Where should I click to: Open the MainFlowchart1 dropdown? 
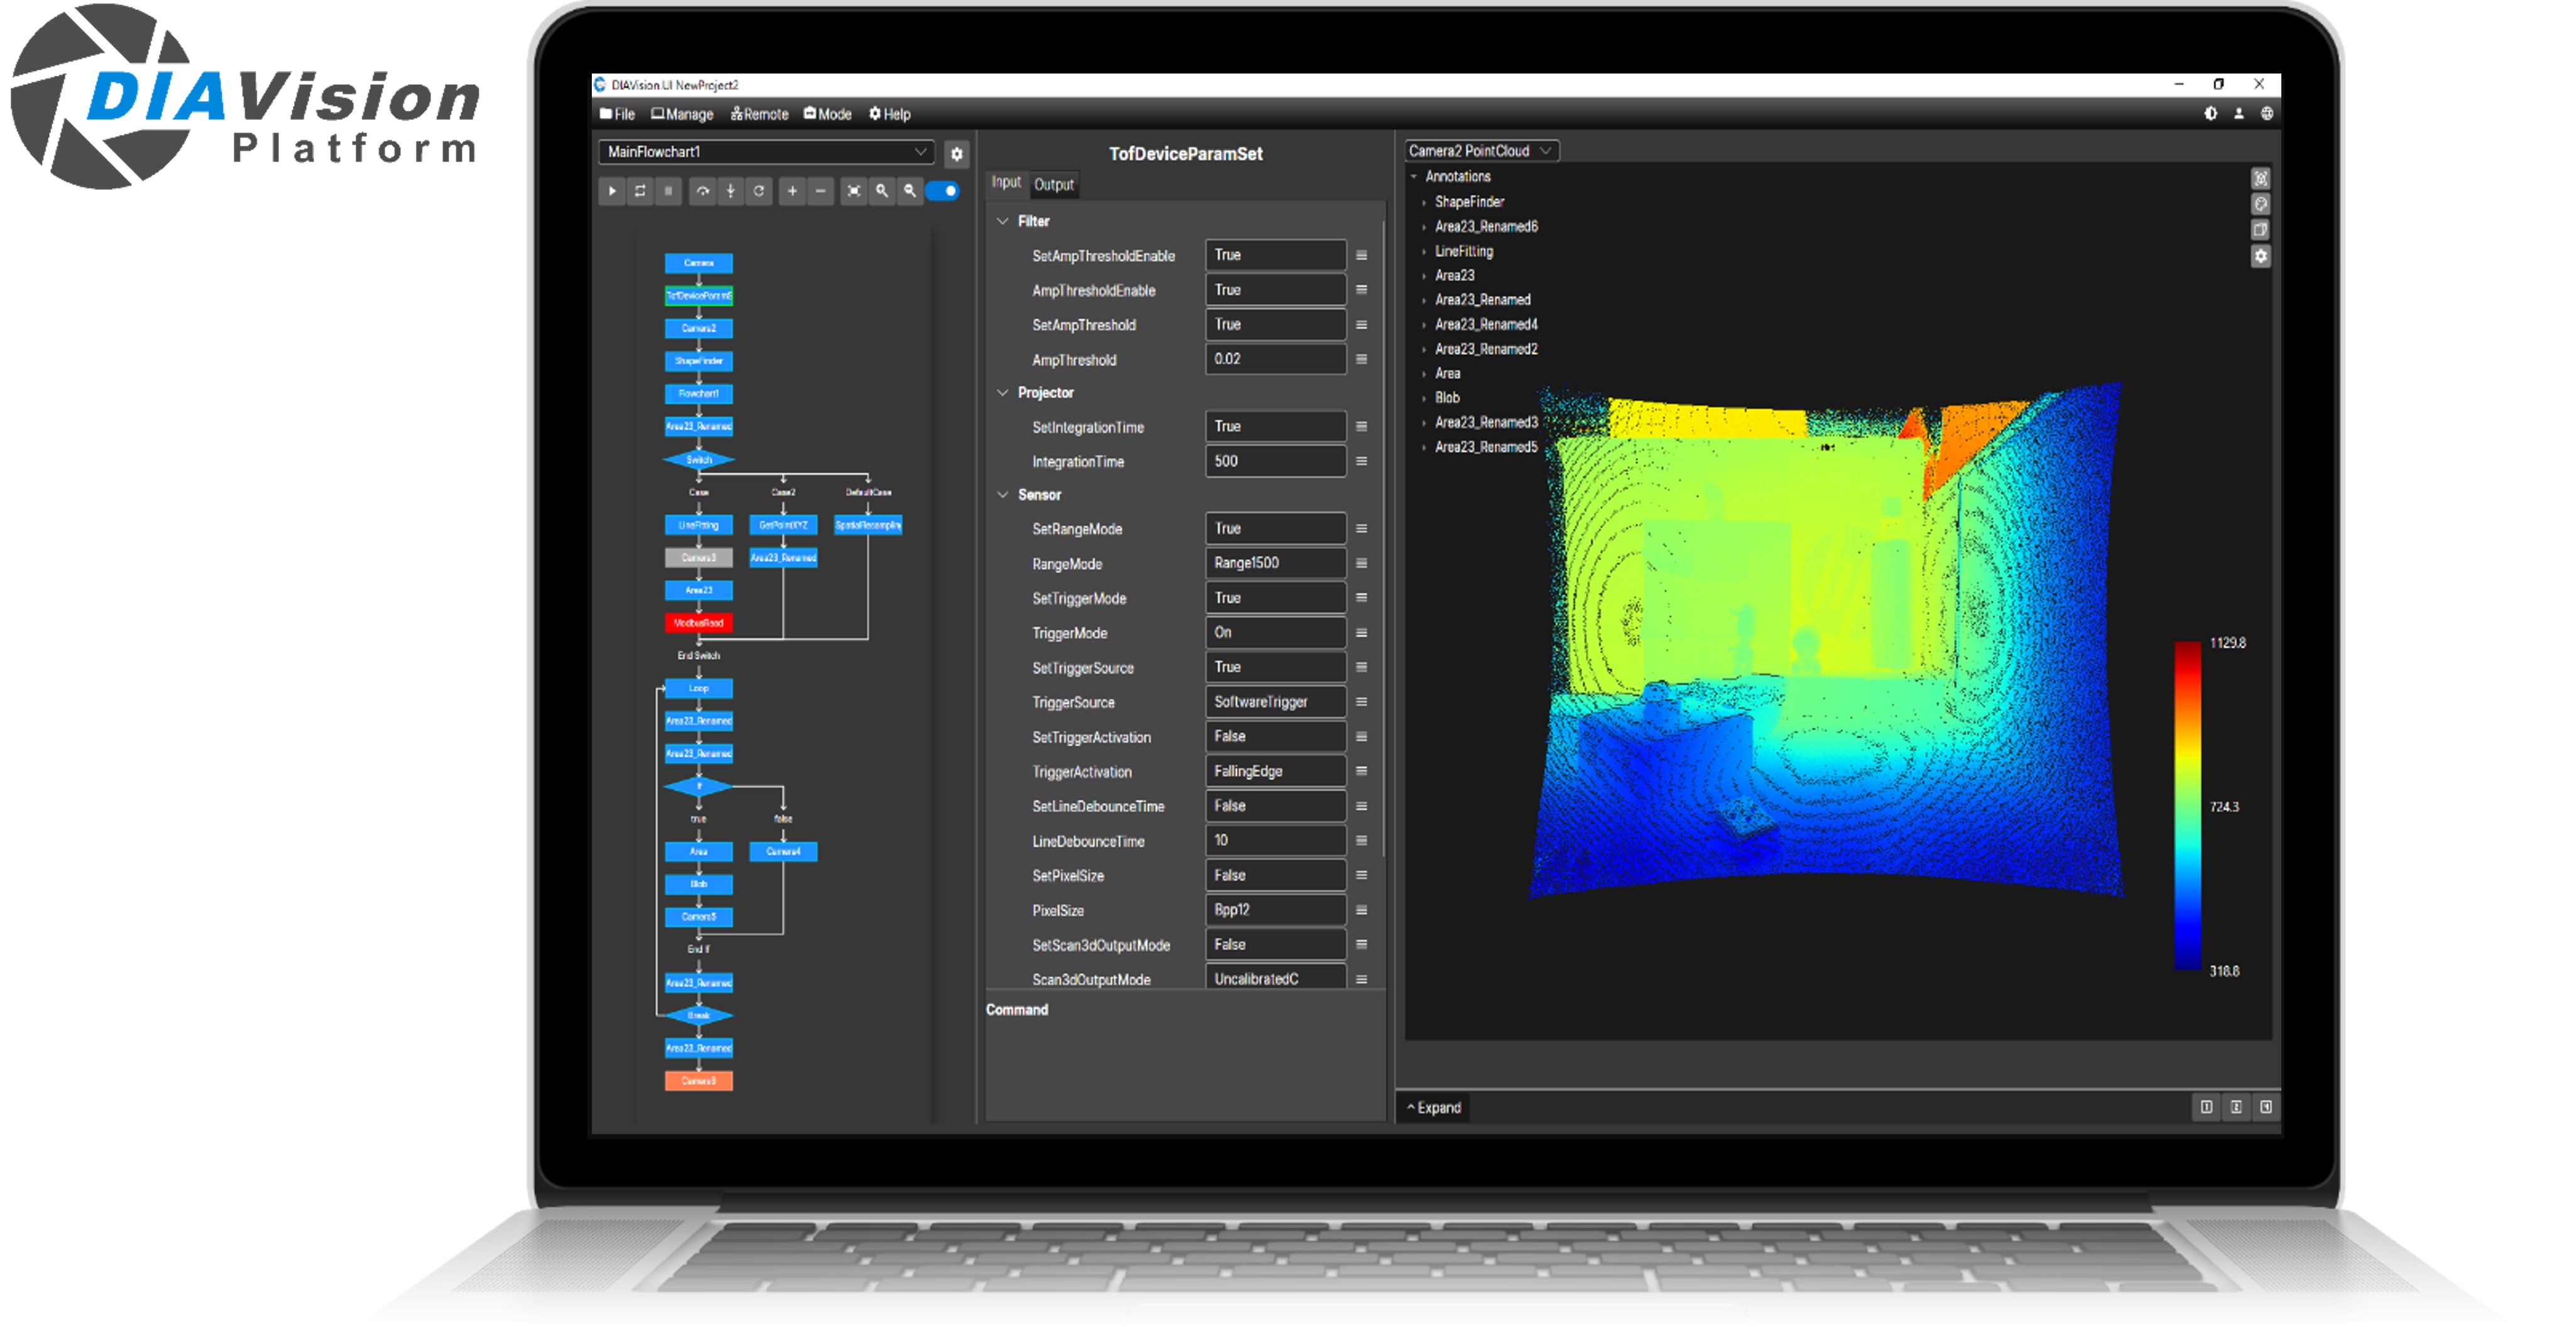pyautogui.click(x=766, y=152)
